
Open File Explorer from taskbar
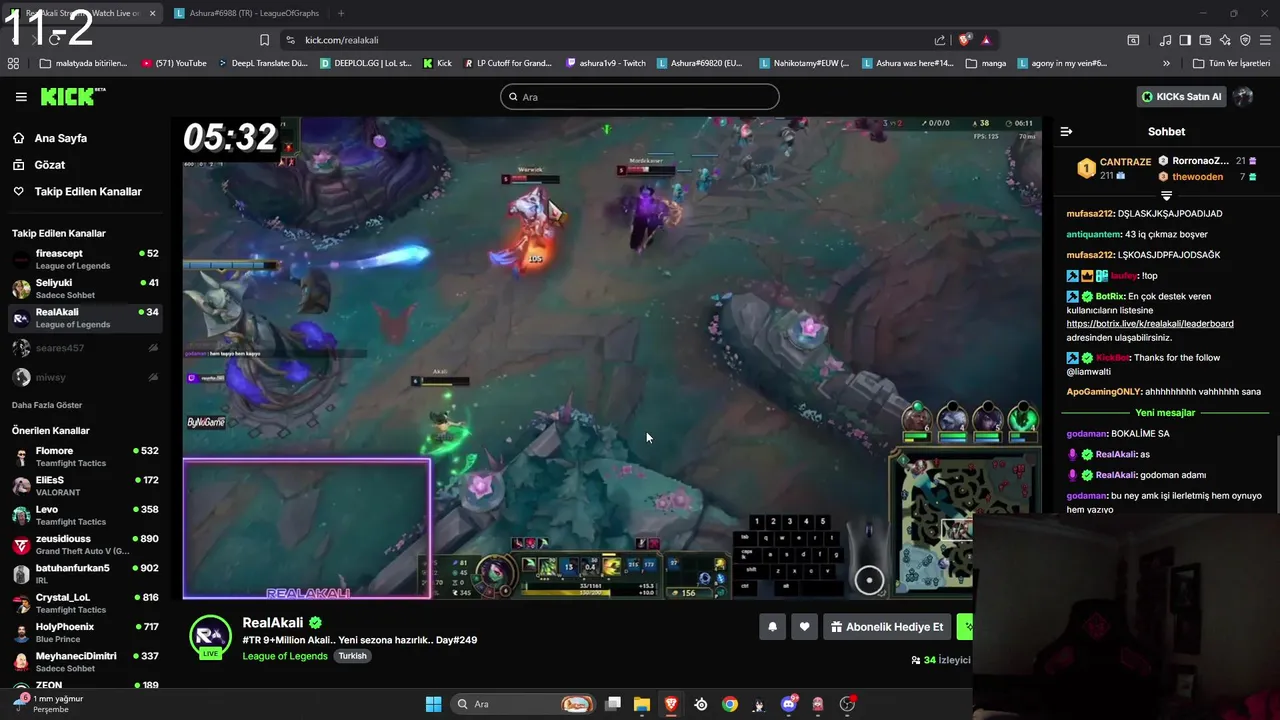click(642, 704)
